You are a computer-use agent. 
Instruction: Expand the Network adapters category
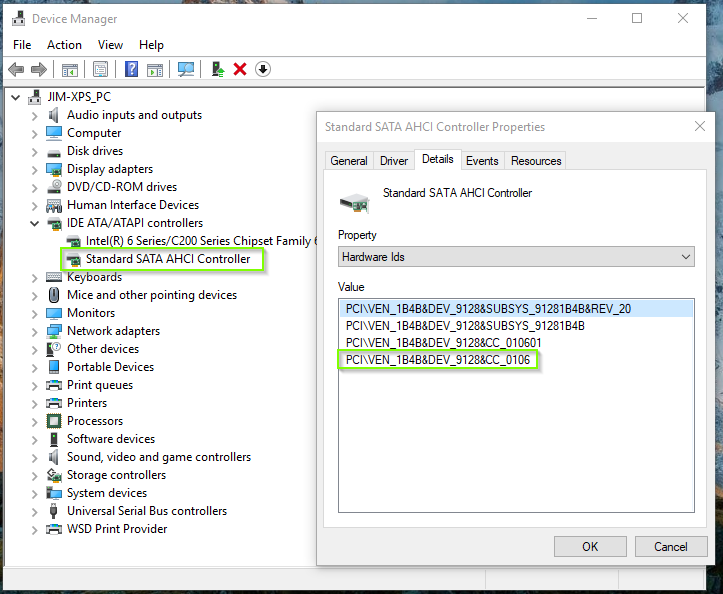pyautogui.click(x=35, y=331)
